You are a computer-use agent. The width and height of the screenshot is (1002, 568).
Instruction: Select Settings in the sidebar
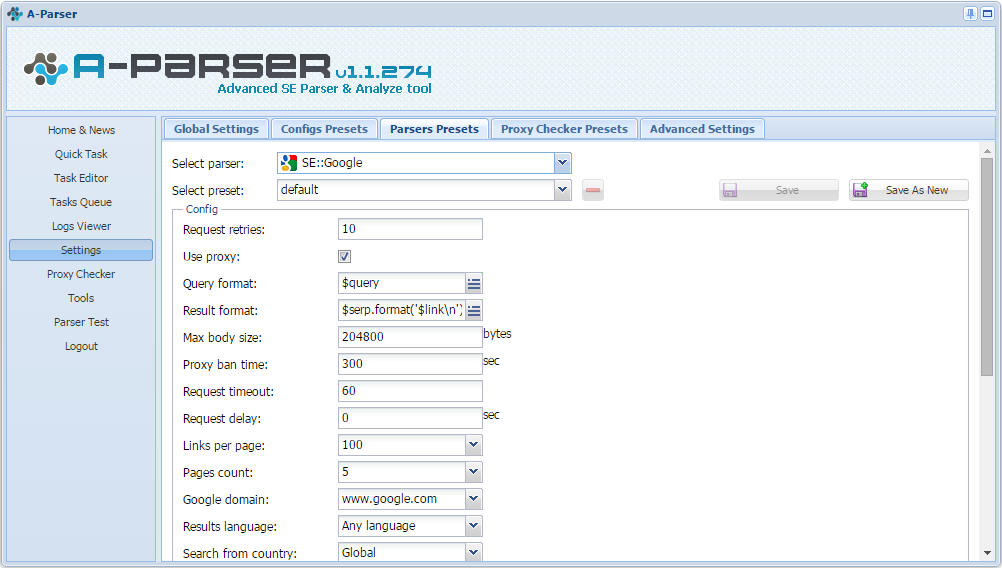coord(81,250)
